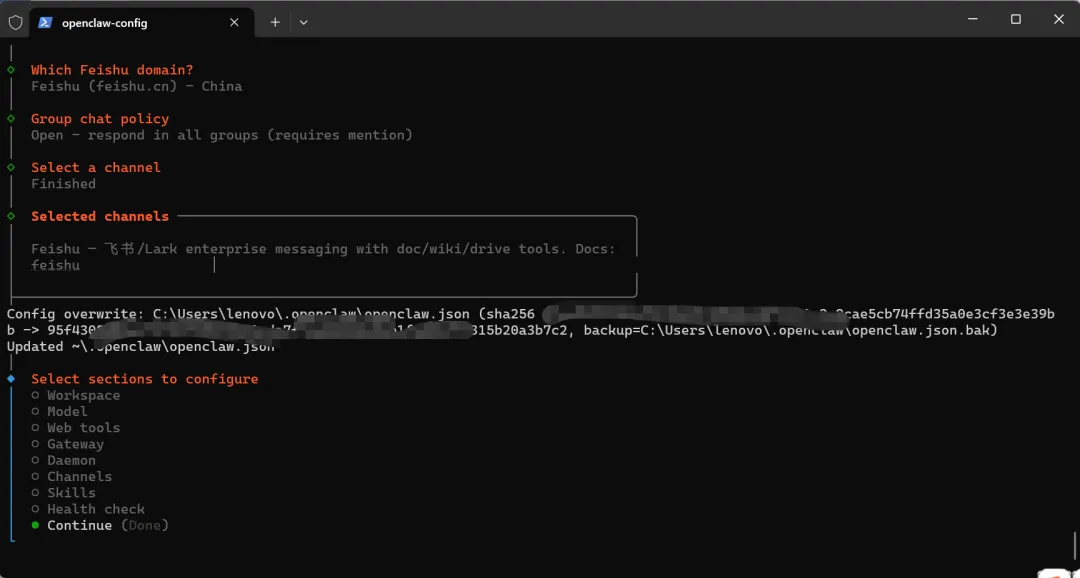Click the 'Select sections to configure' prompt
The width and height of the screenshot is (1080, 578).
point(145,379)
